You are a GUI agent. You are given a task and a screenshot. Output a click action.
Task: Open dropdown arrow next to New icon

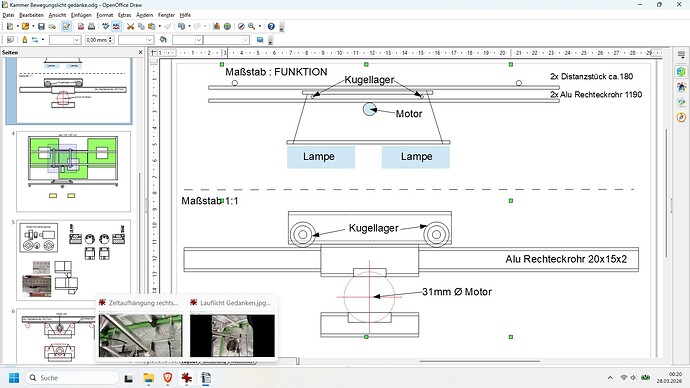pos(17,26)
